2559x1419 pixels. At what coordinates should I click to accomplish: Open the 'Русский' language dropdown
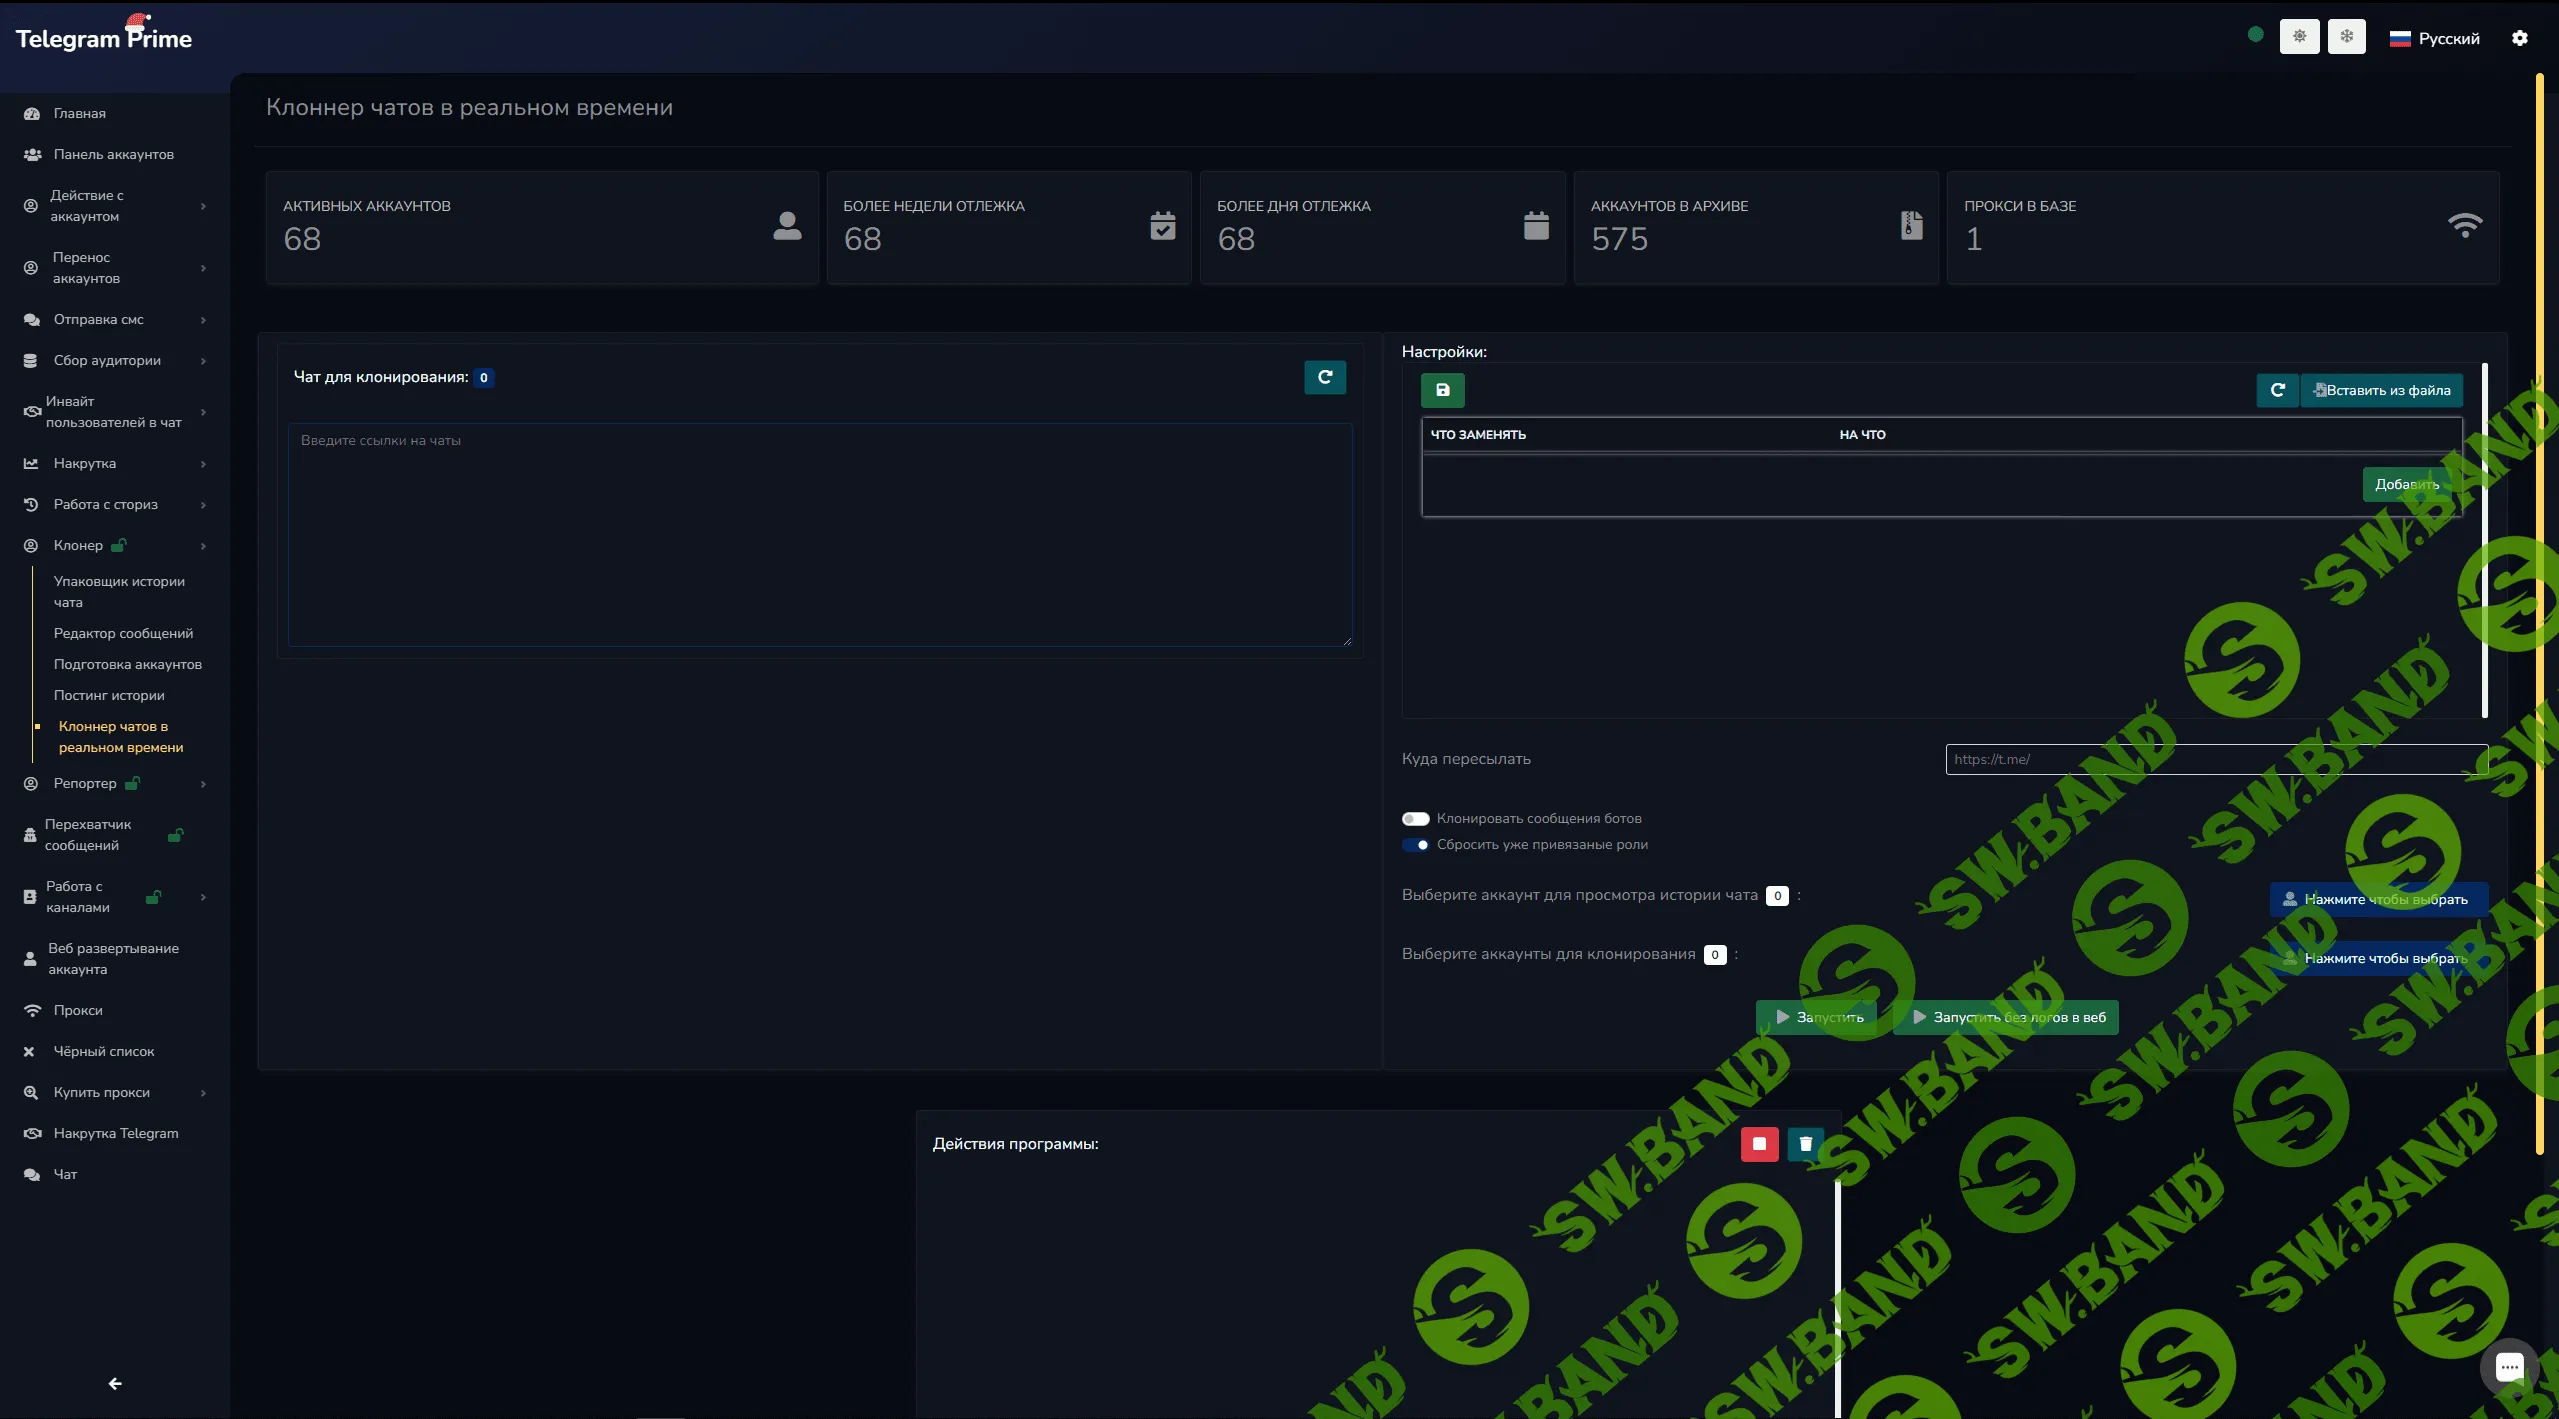(2434, 38)
